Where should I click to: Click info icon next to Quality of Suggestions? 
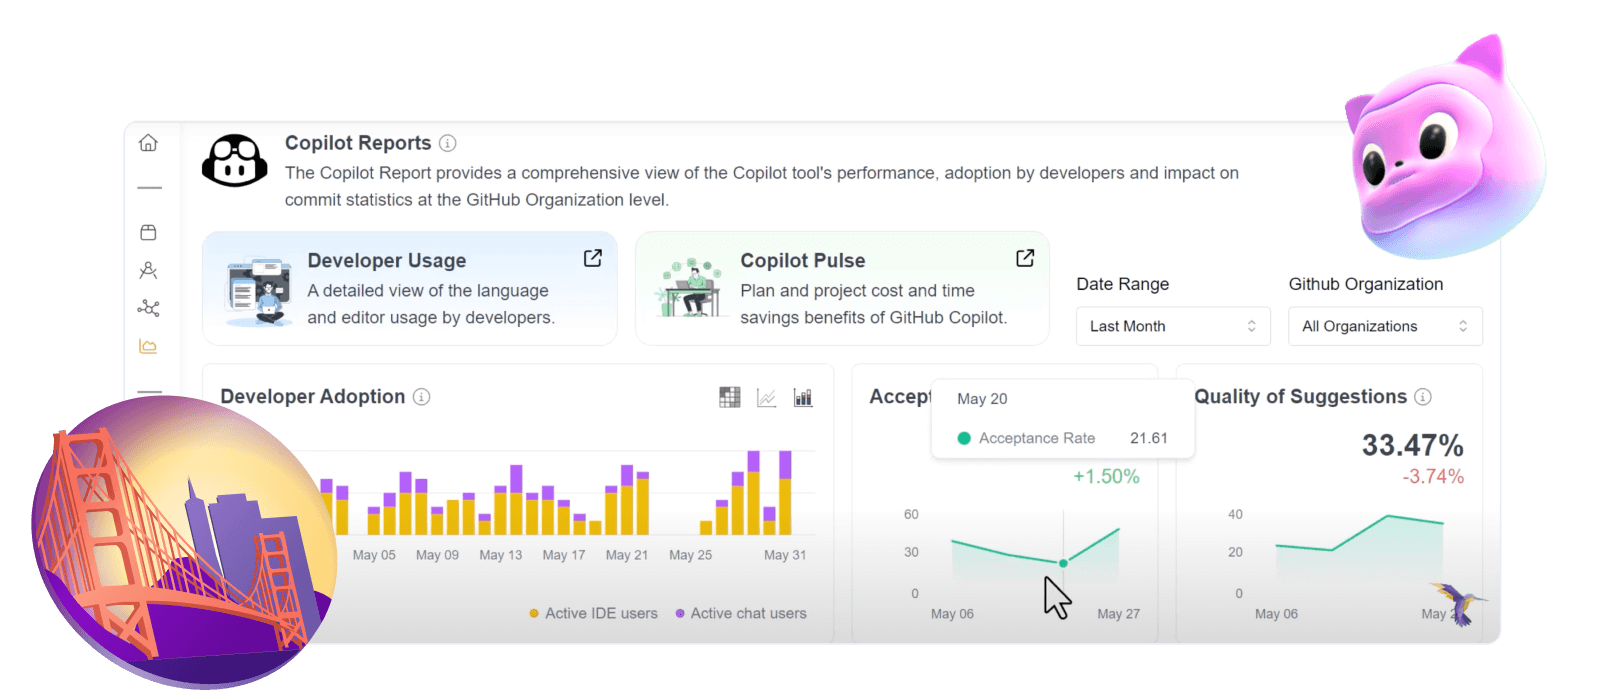[1423, 397]
